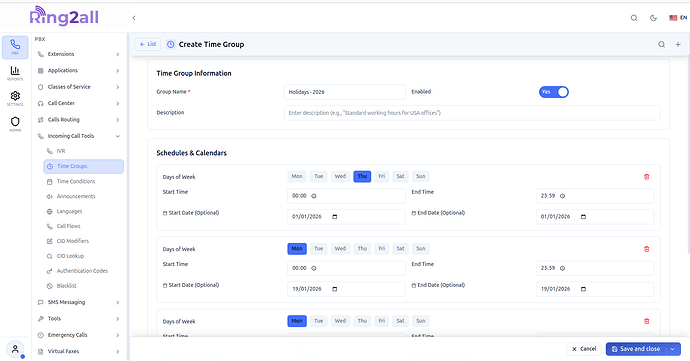Toggle Fri in third schedule

tap(382, 321)
